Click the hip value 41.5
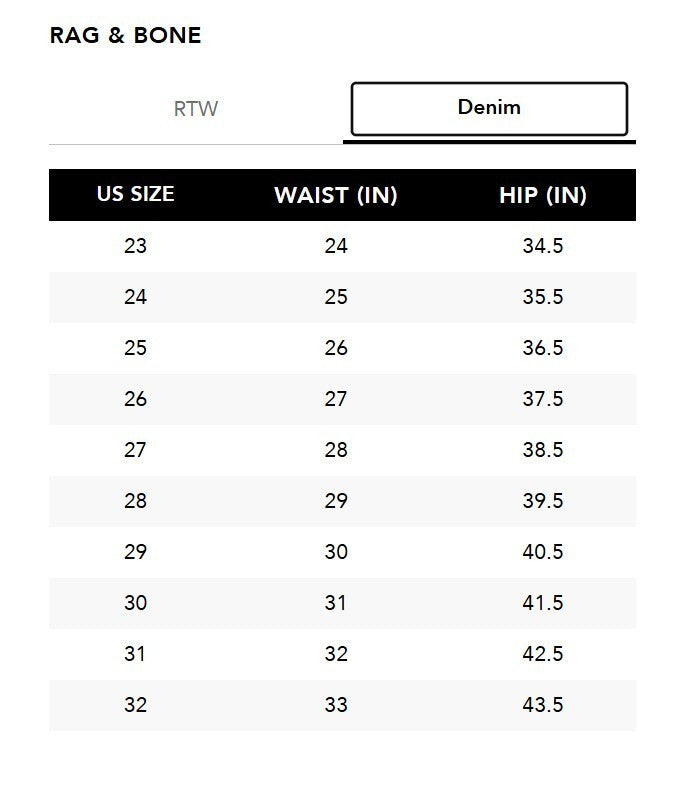 coord(543,603)
